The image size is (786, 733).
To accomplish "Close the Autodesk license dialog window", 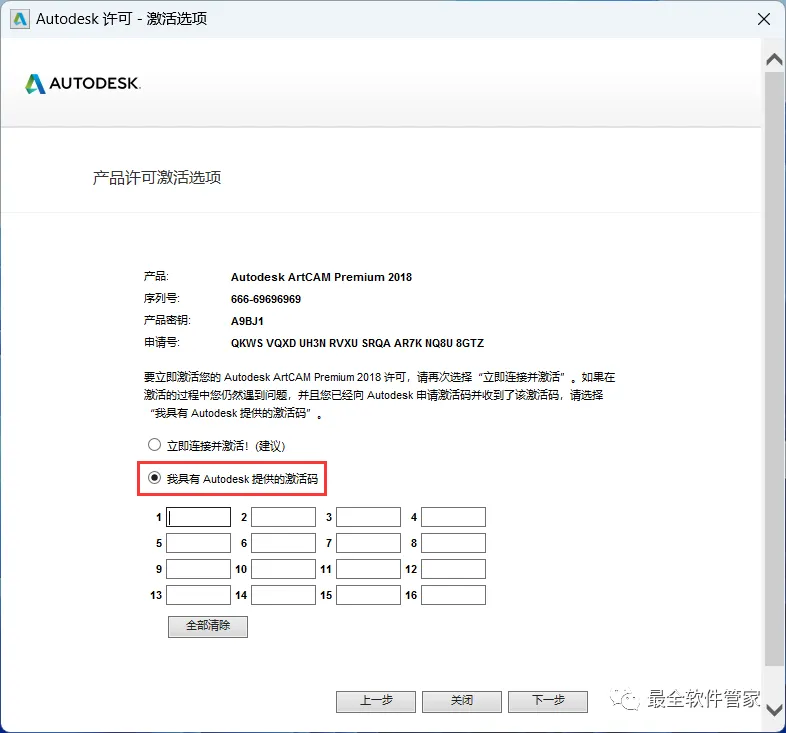I will [x=763, y=19].
